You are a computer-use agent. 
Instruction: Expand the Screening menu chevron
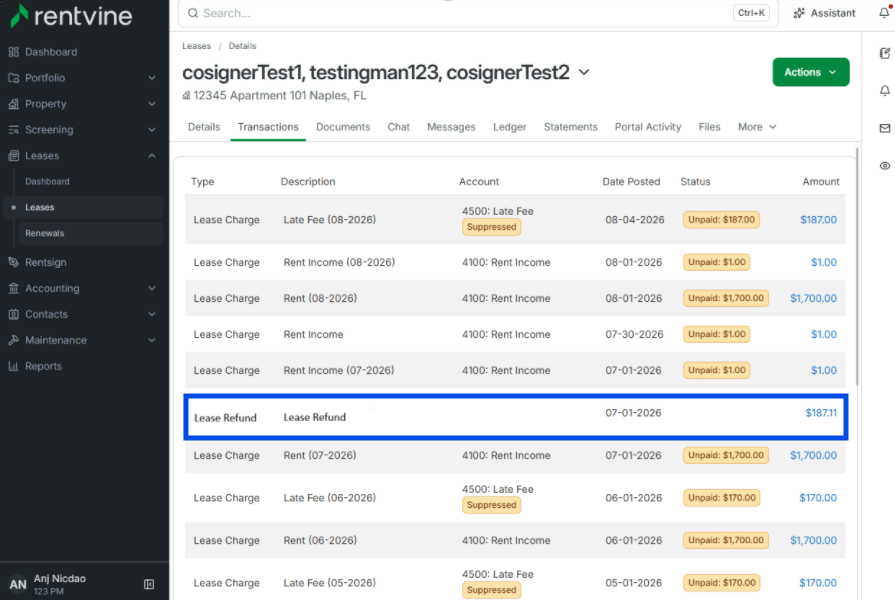pos(152,130)
